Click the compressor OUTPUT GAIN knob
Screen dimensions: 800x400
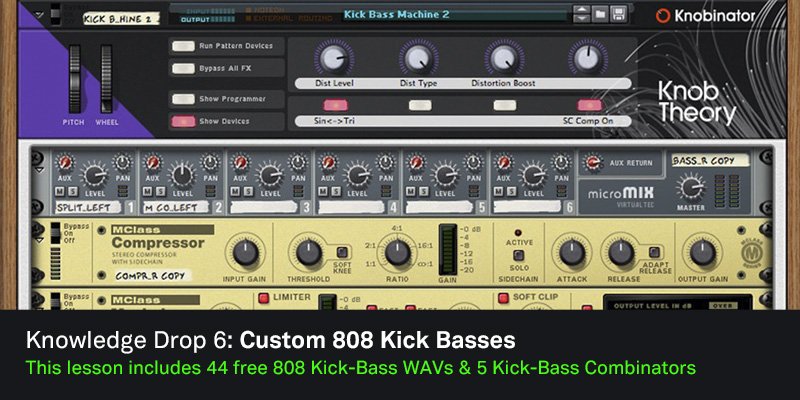(703, 253)
